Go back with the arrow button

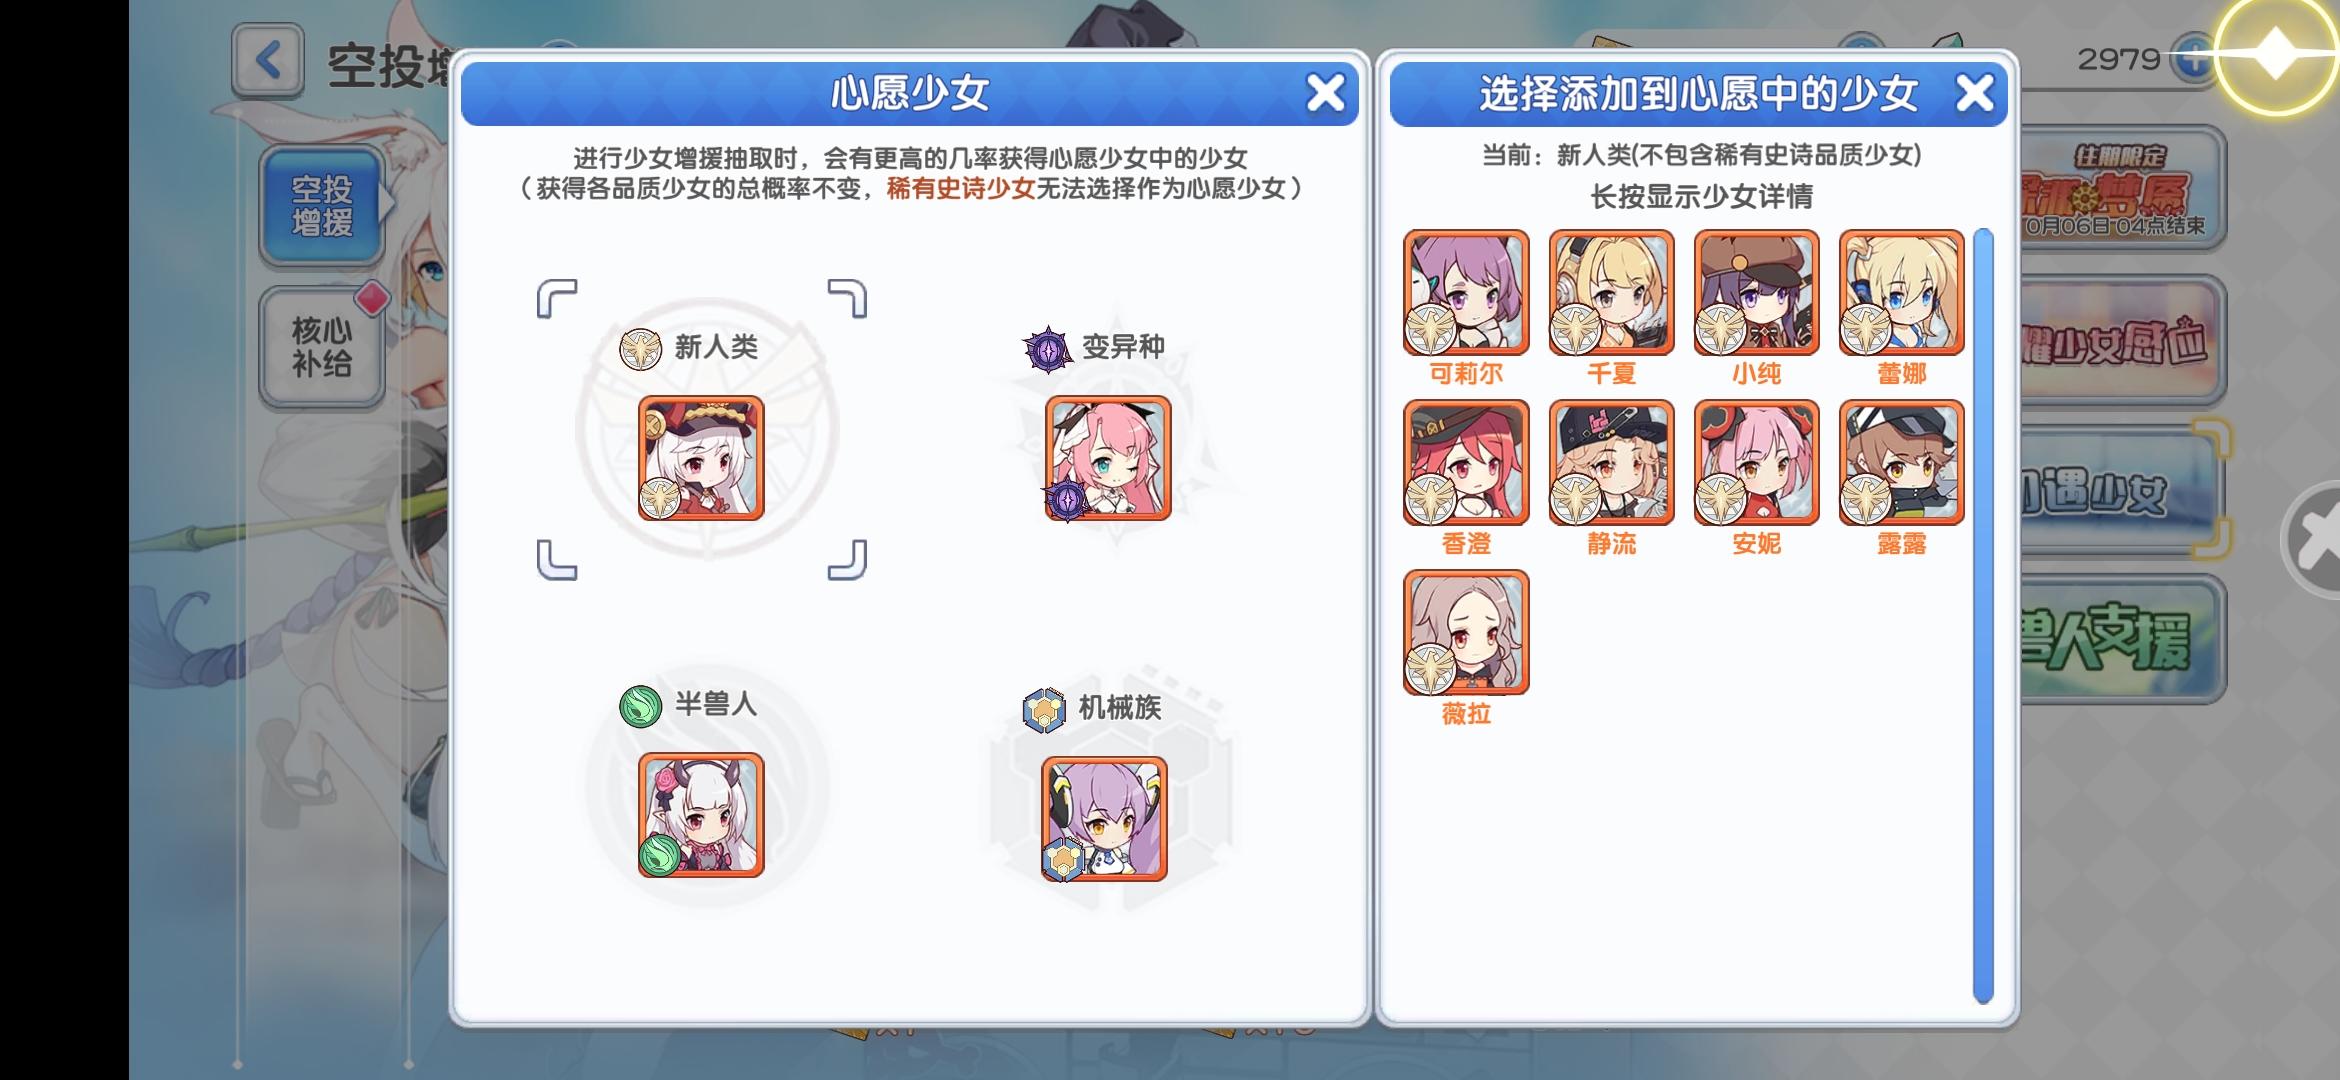click(267, 61)
